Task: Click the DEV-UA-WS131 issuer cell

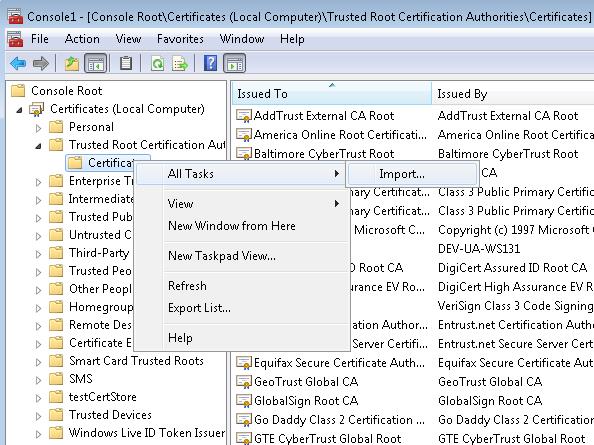Action: tap(479, 249)
